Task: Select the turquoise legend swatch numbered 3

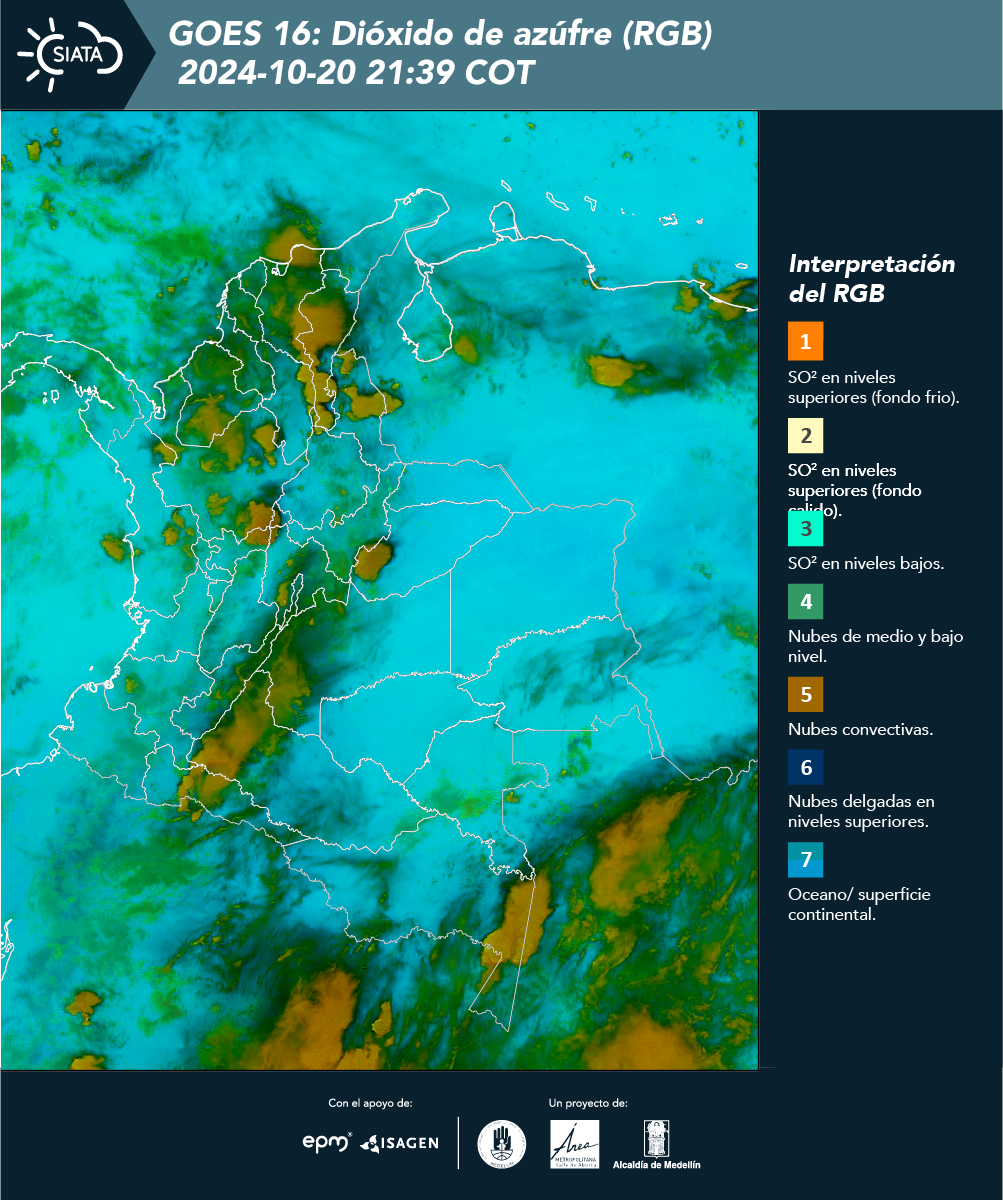Action: click(805, 528)
